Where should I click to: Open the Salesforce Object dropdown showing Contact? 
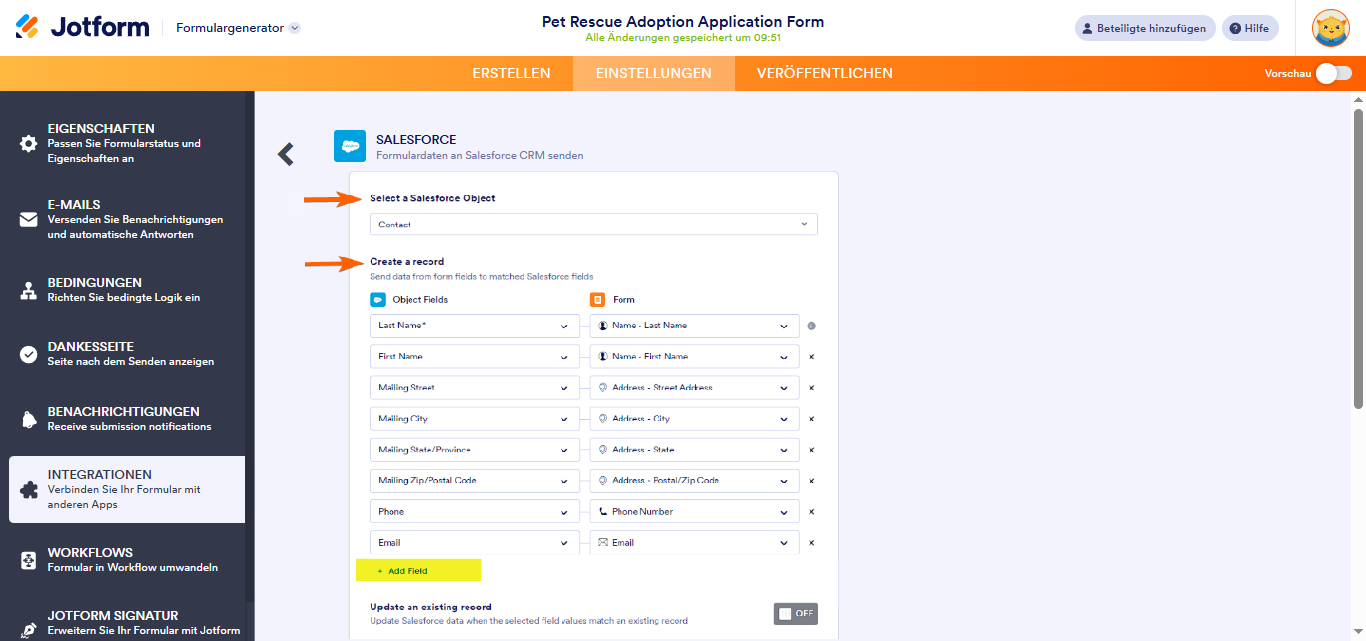click(594, 224)
